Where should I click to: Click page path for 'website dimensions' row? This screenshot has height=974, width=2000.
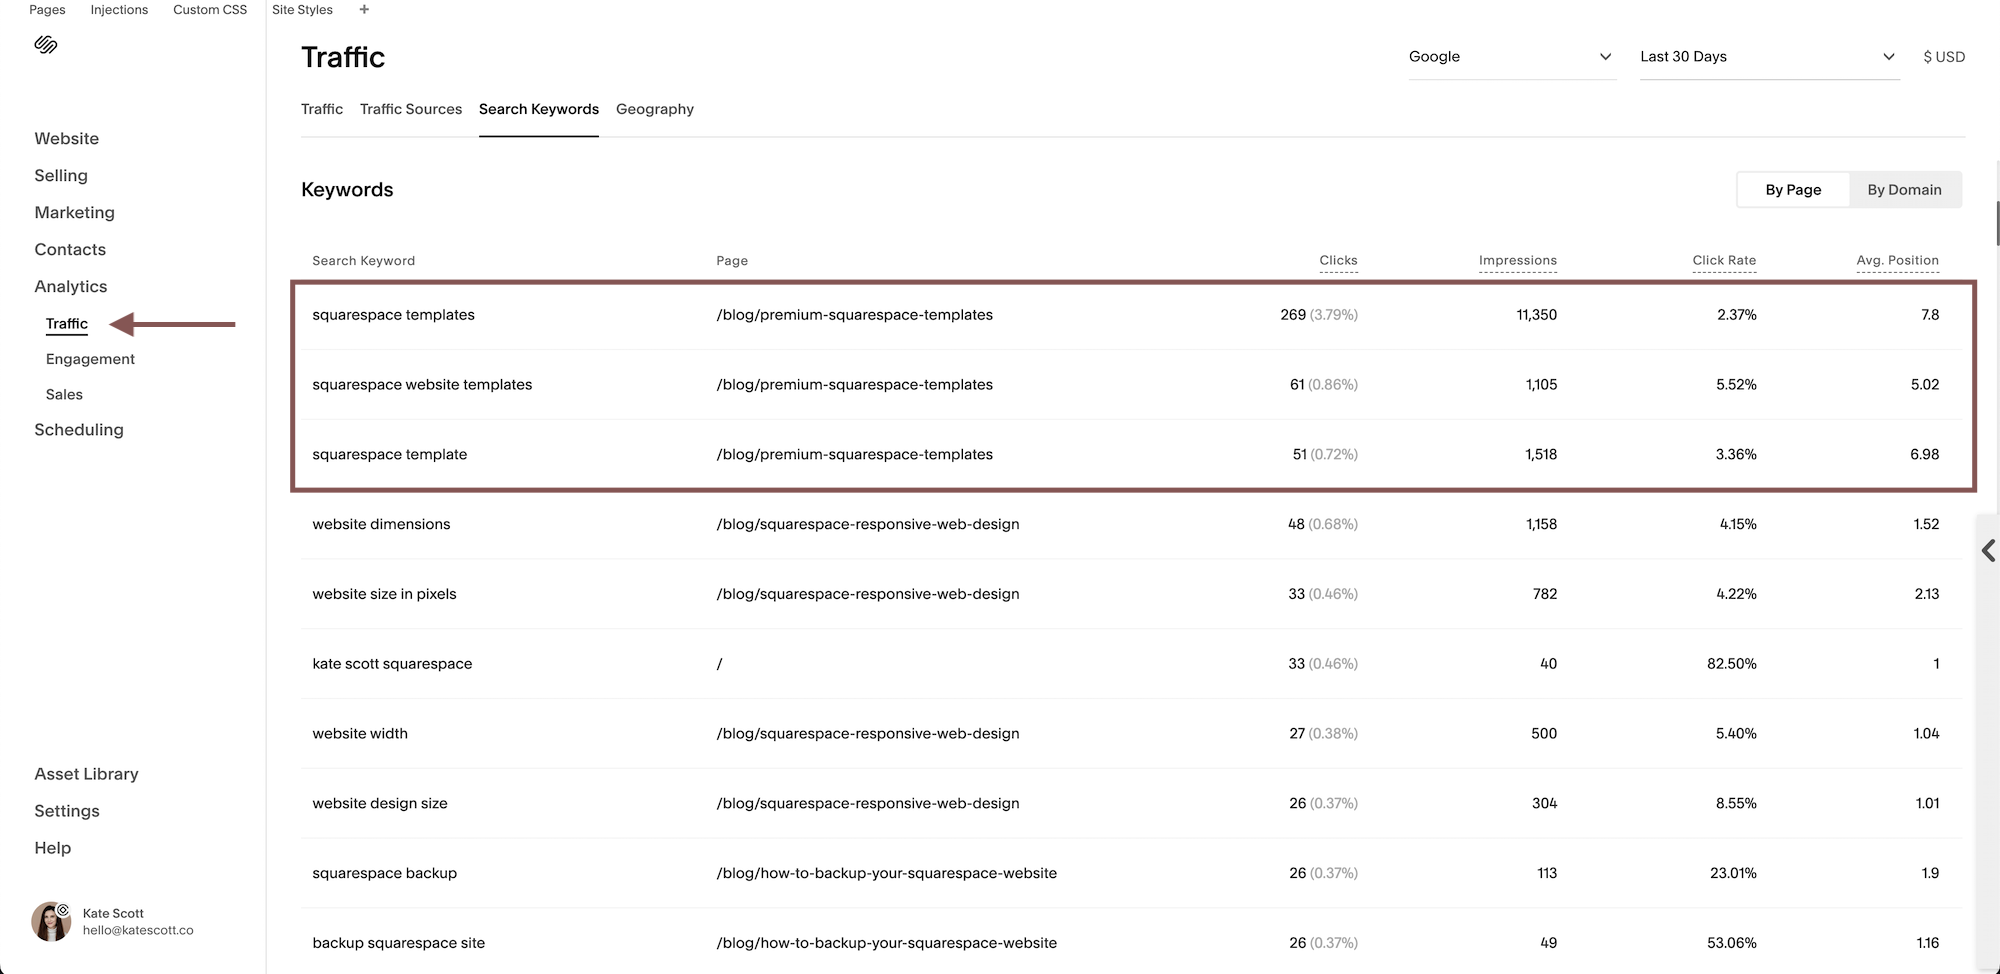pos(868,524)
